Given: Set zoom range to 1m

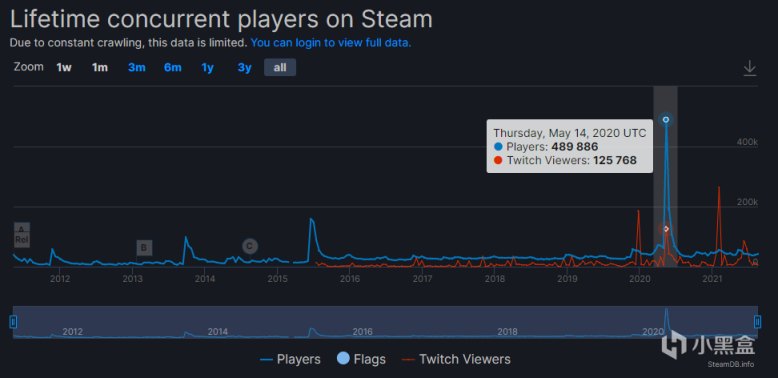Looking at the screenshot, I should [100, 67].
